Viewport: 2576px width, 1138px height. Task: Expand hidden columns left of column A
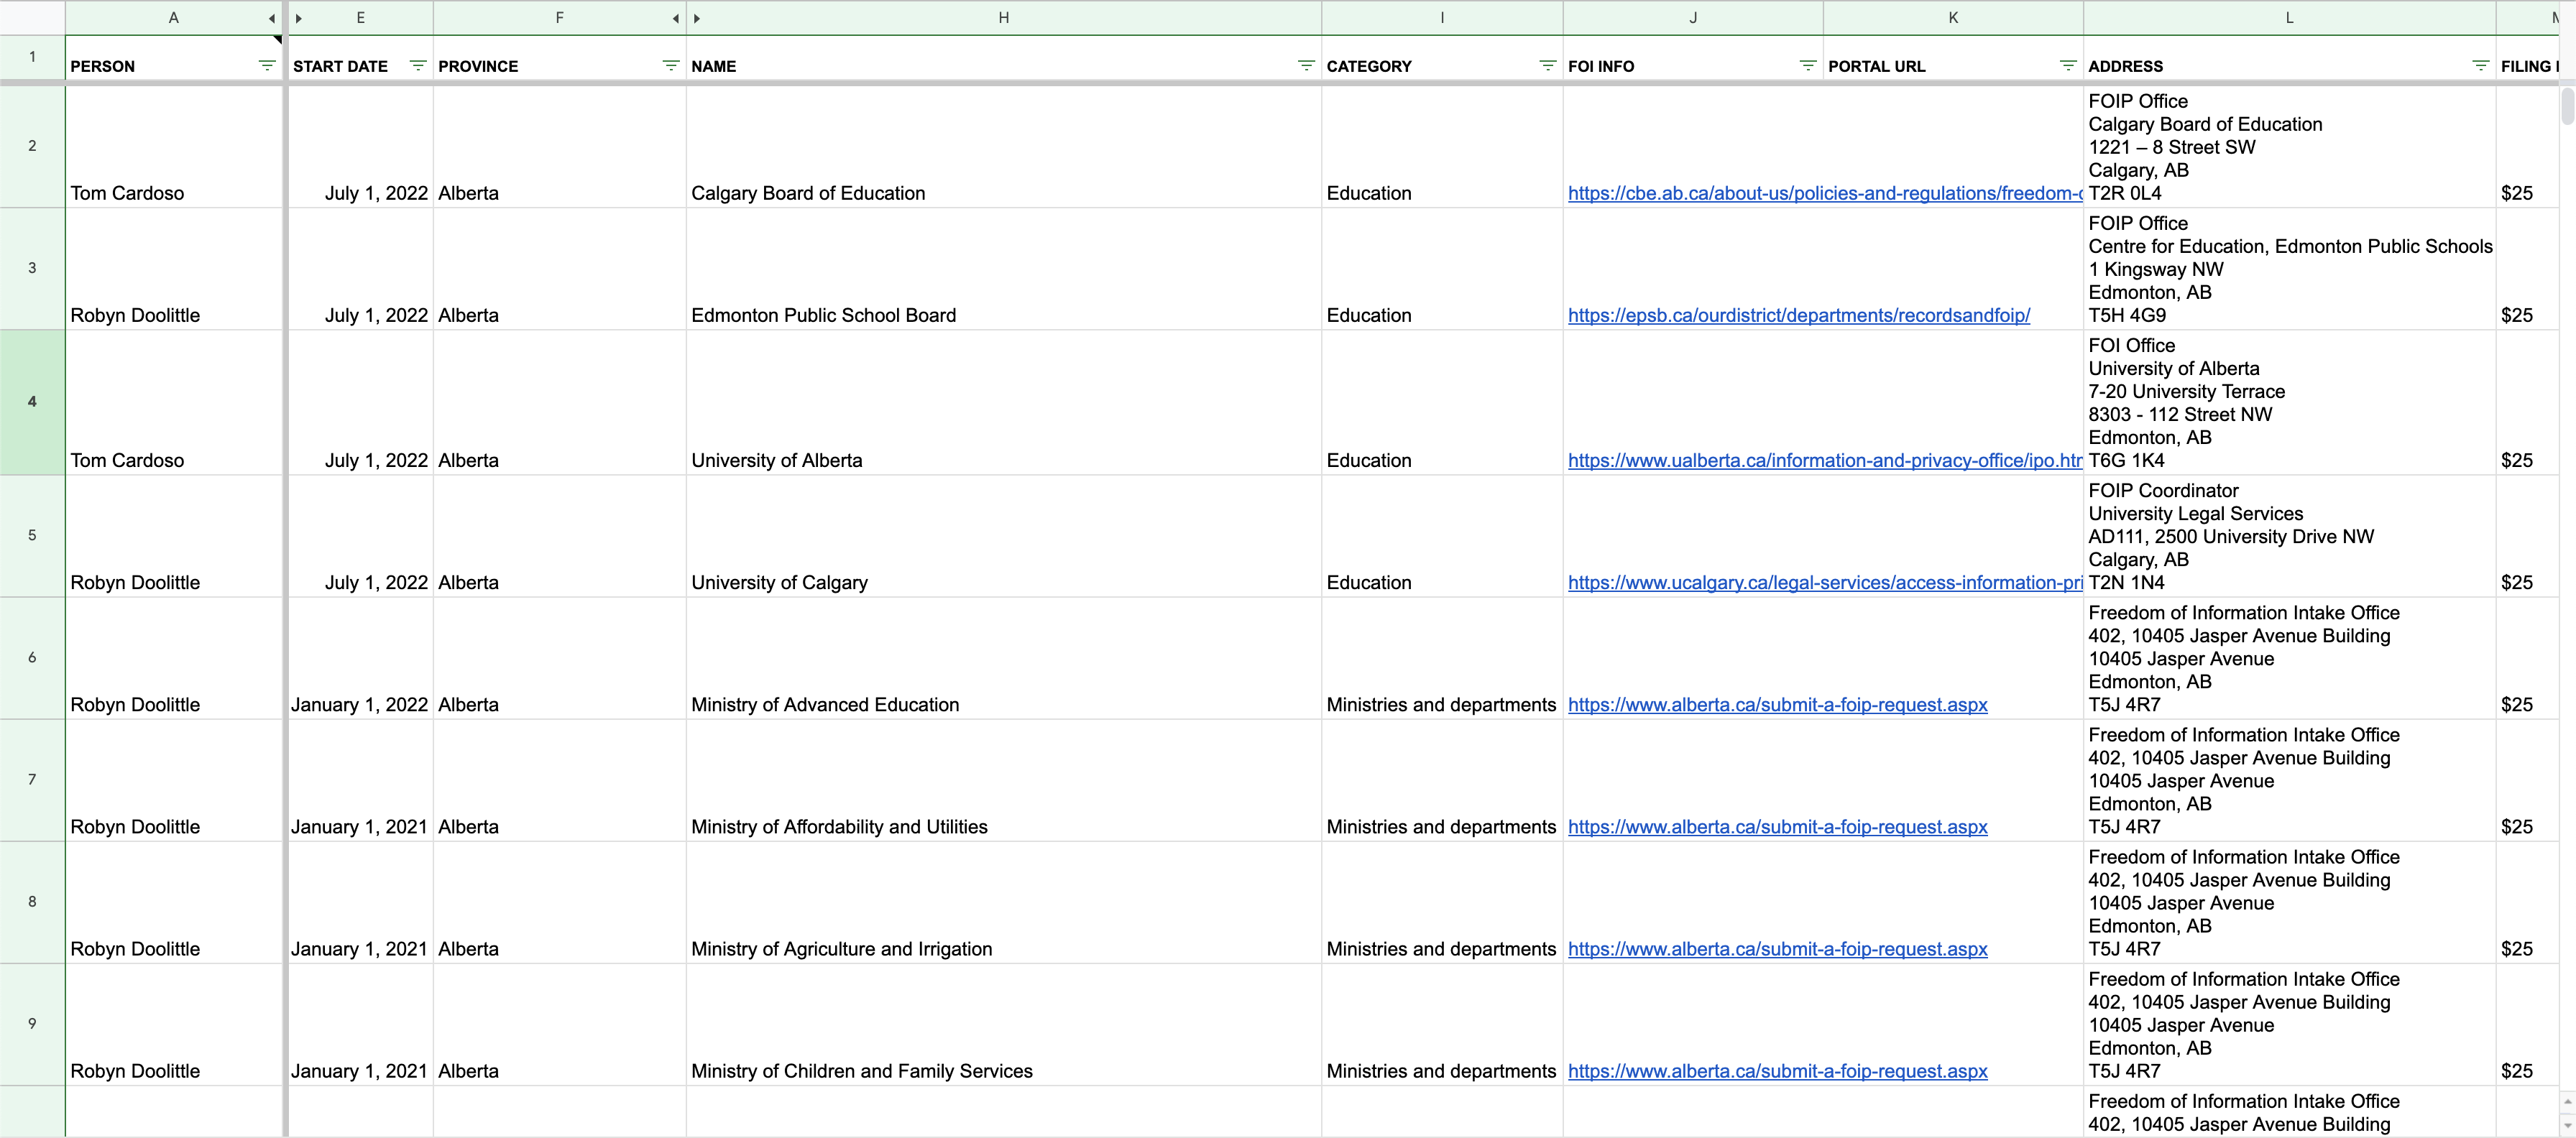coord(272,17)
